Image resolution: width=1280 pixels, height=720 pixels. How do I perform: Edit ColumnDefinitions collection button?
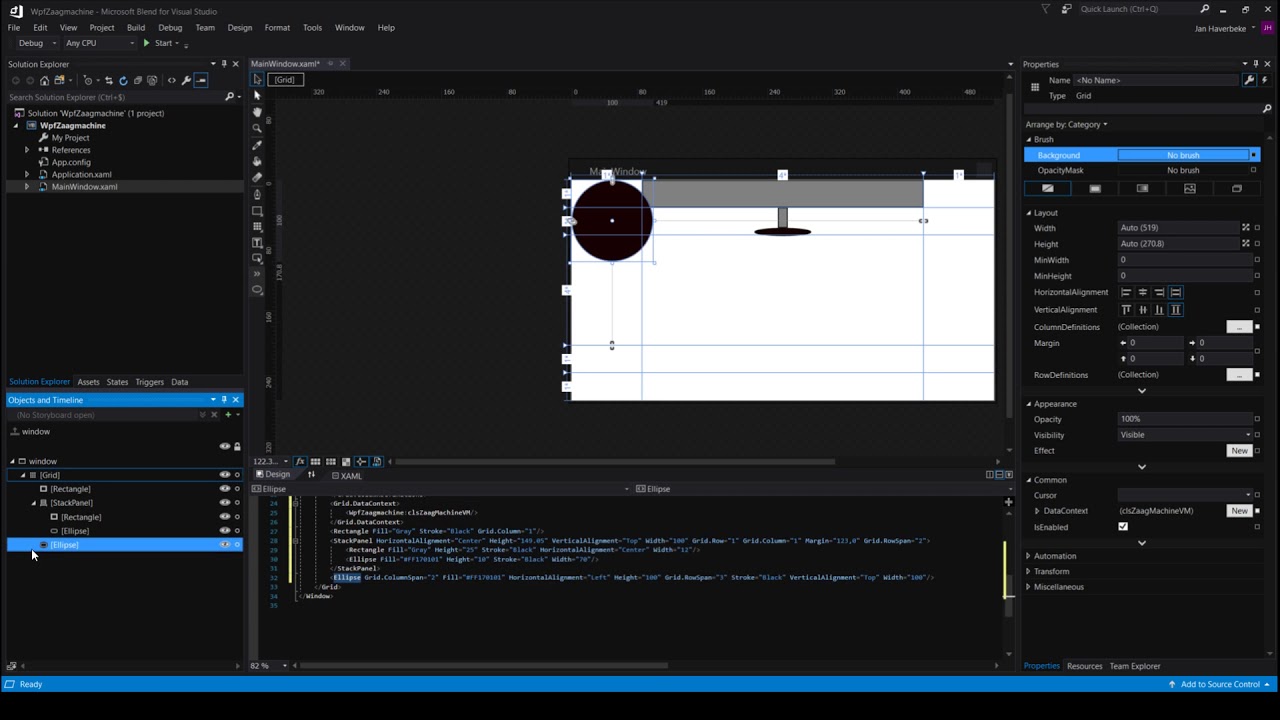click(1239, 327)
